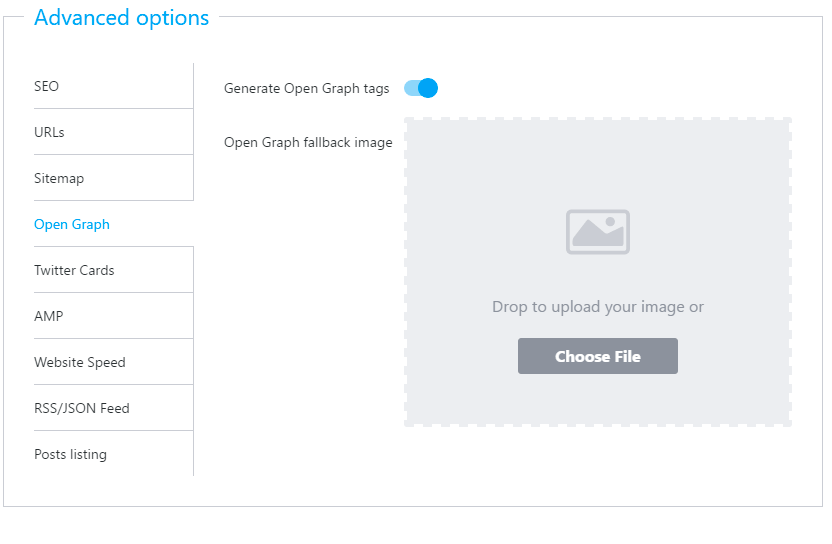
Task: Open the SEO settings tab
Action: click(x=47, y=86)
